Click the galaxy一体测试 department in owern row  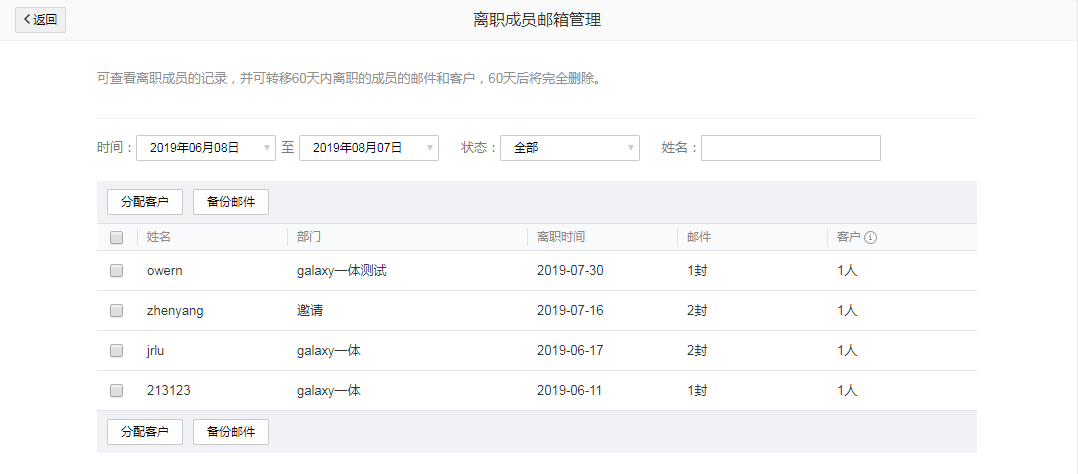coord(341,271)
